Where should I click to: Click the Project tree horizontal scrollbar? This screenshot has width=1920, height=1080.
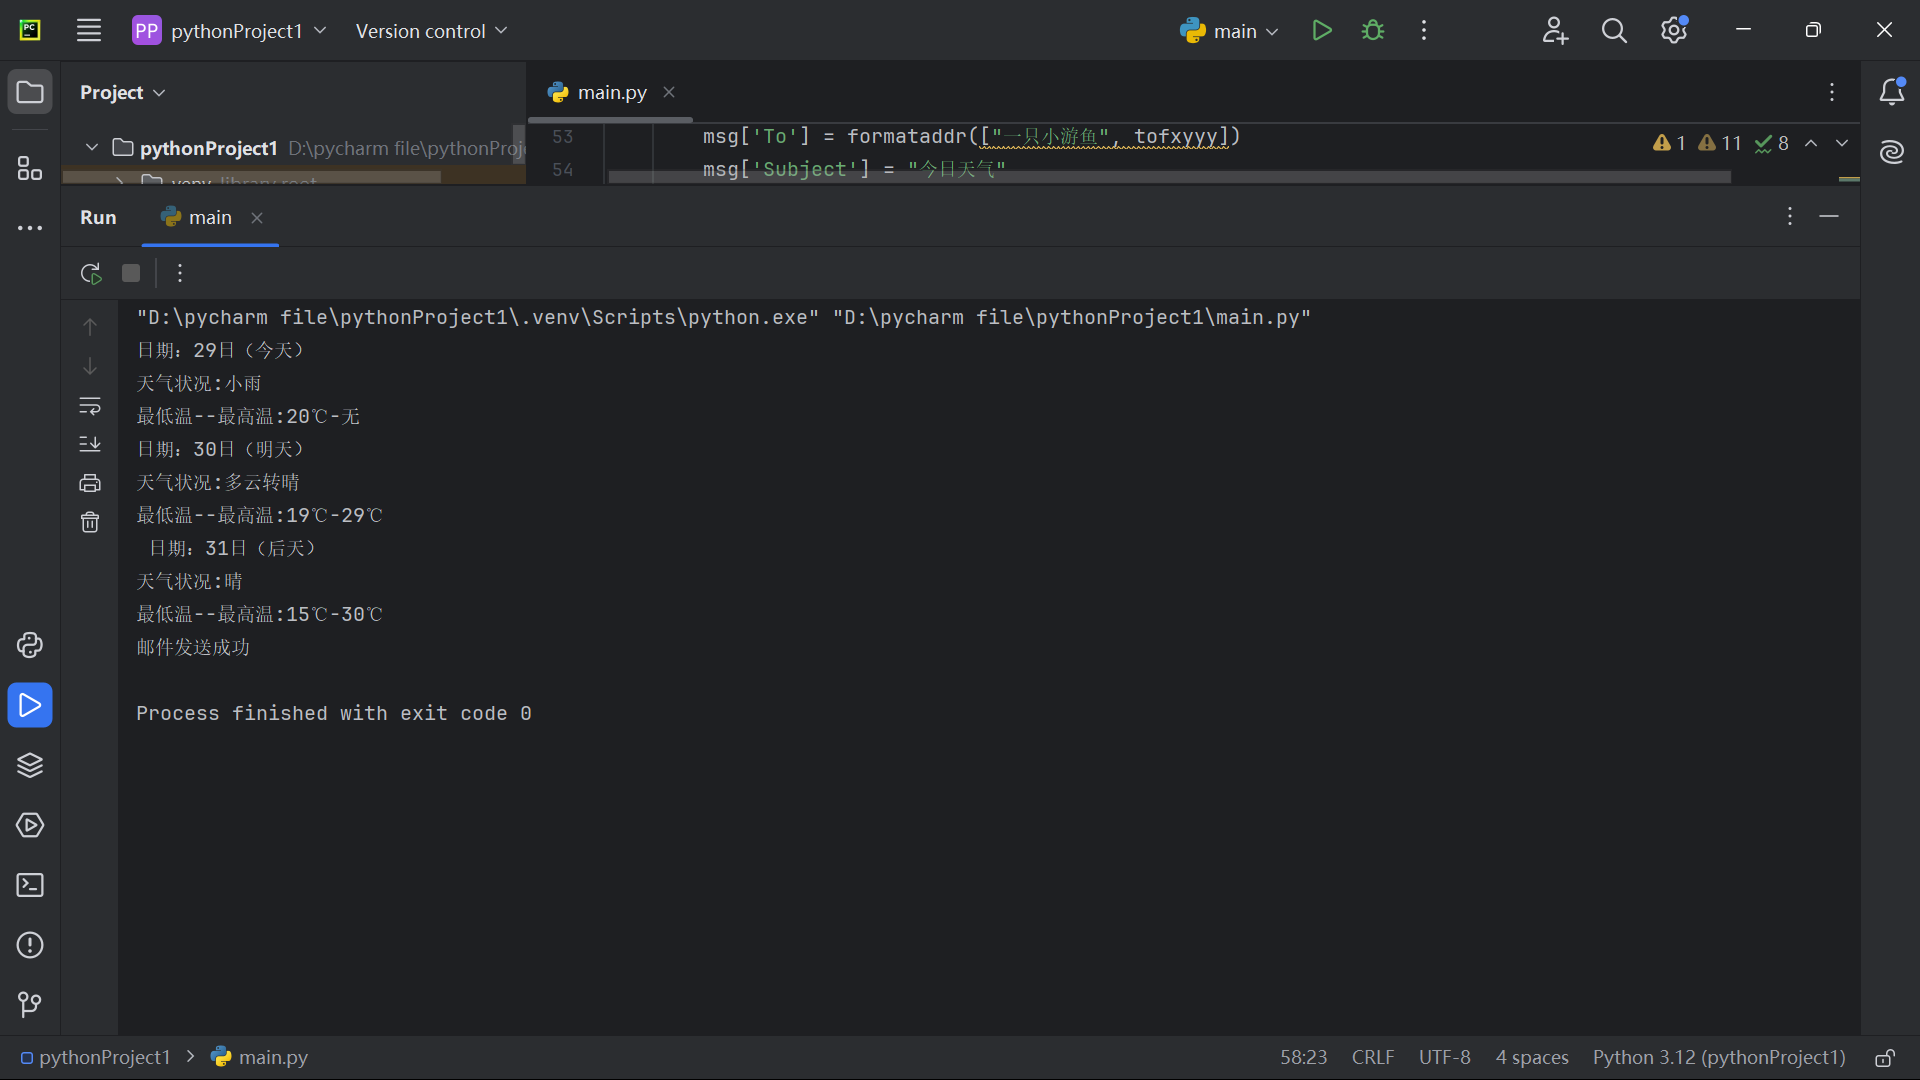[252, 177]
